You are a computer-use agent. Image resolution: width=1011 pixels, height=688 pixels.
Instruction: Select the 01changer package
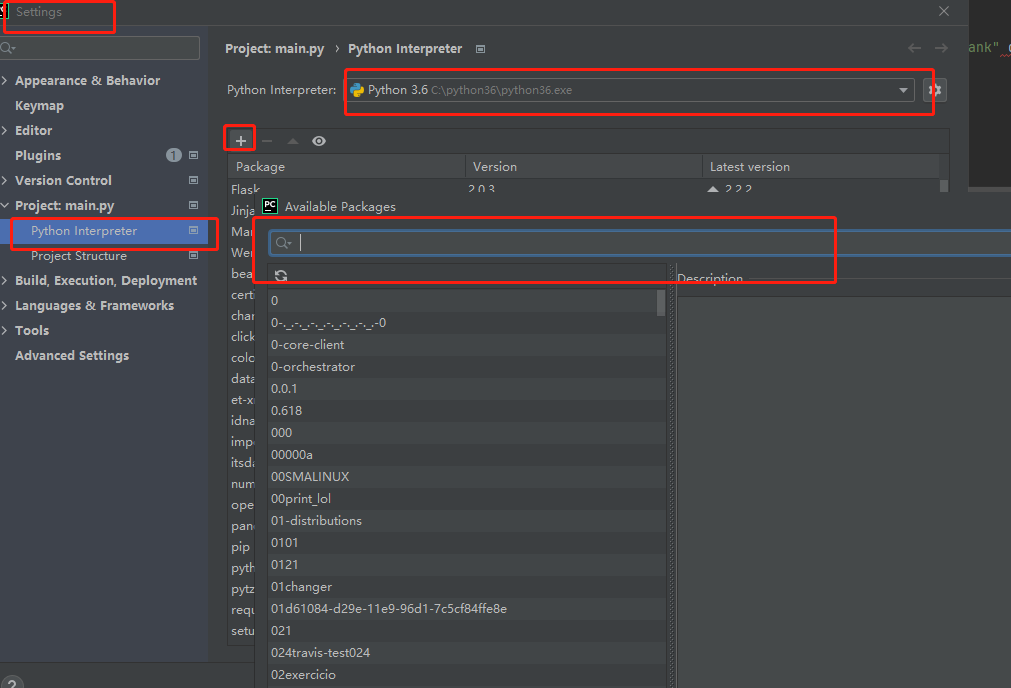[467, 587]
